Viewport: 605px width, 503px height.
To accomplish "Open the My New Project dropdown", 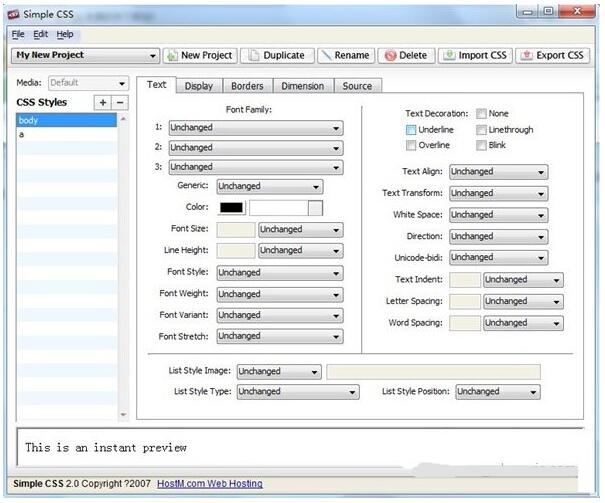I will point(85,56).
